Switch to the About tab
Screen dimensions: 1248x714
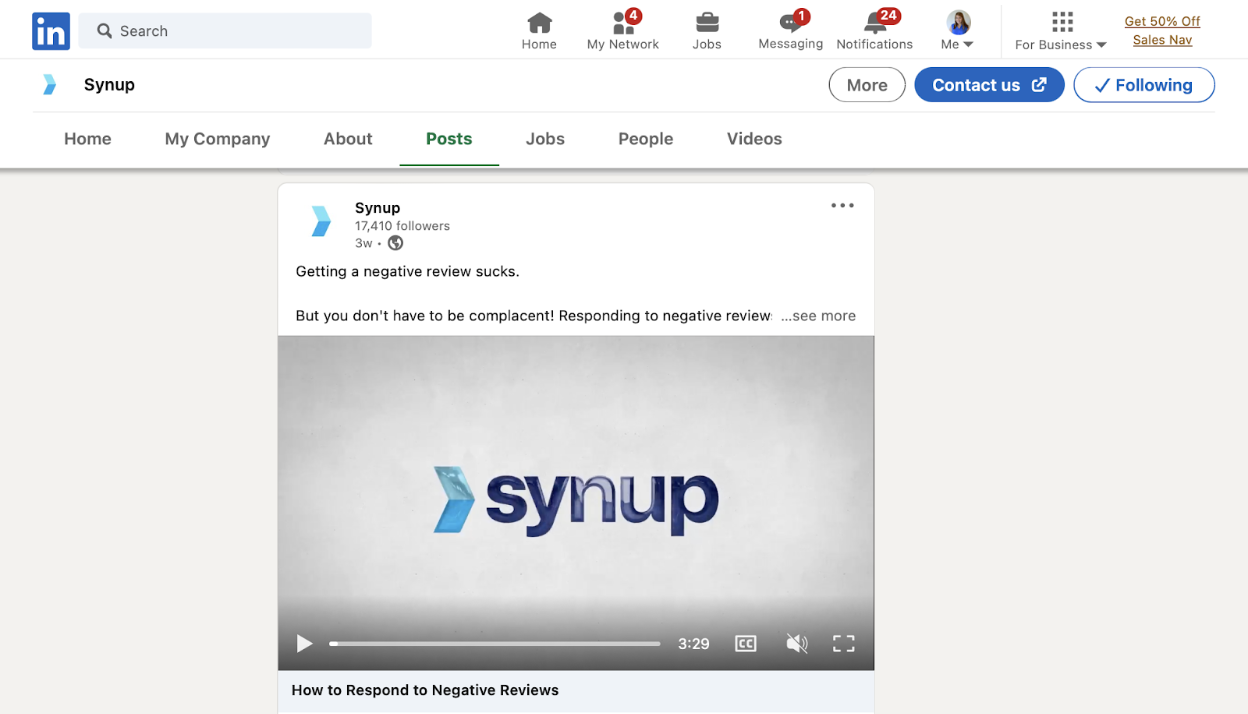(x=348, y=139)
